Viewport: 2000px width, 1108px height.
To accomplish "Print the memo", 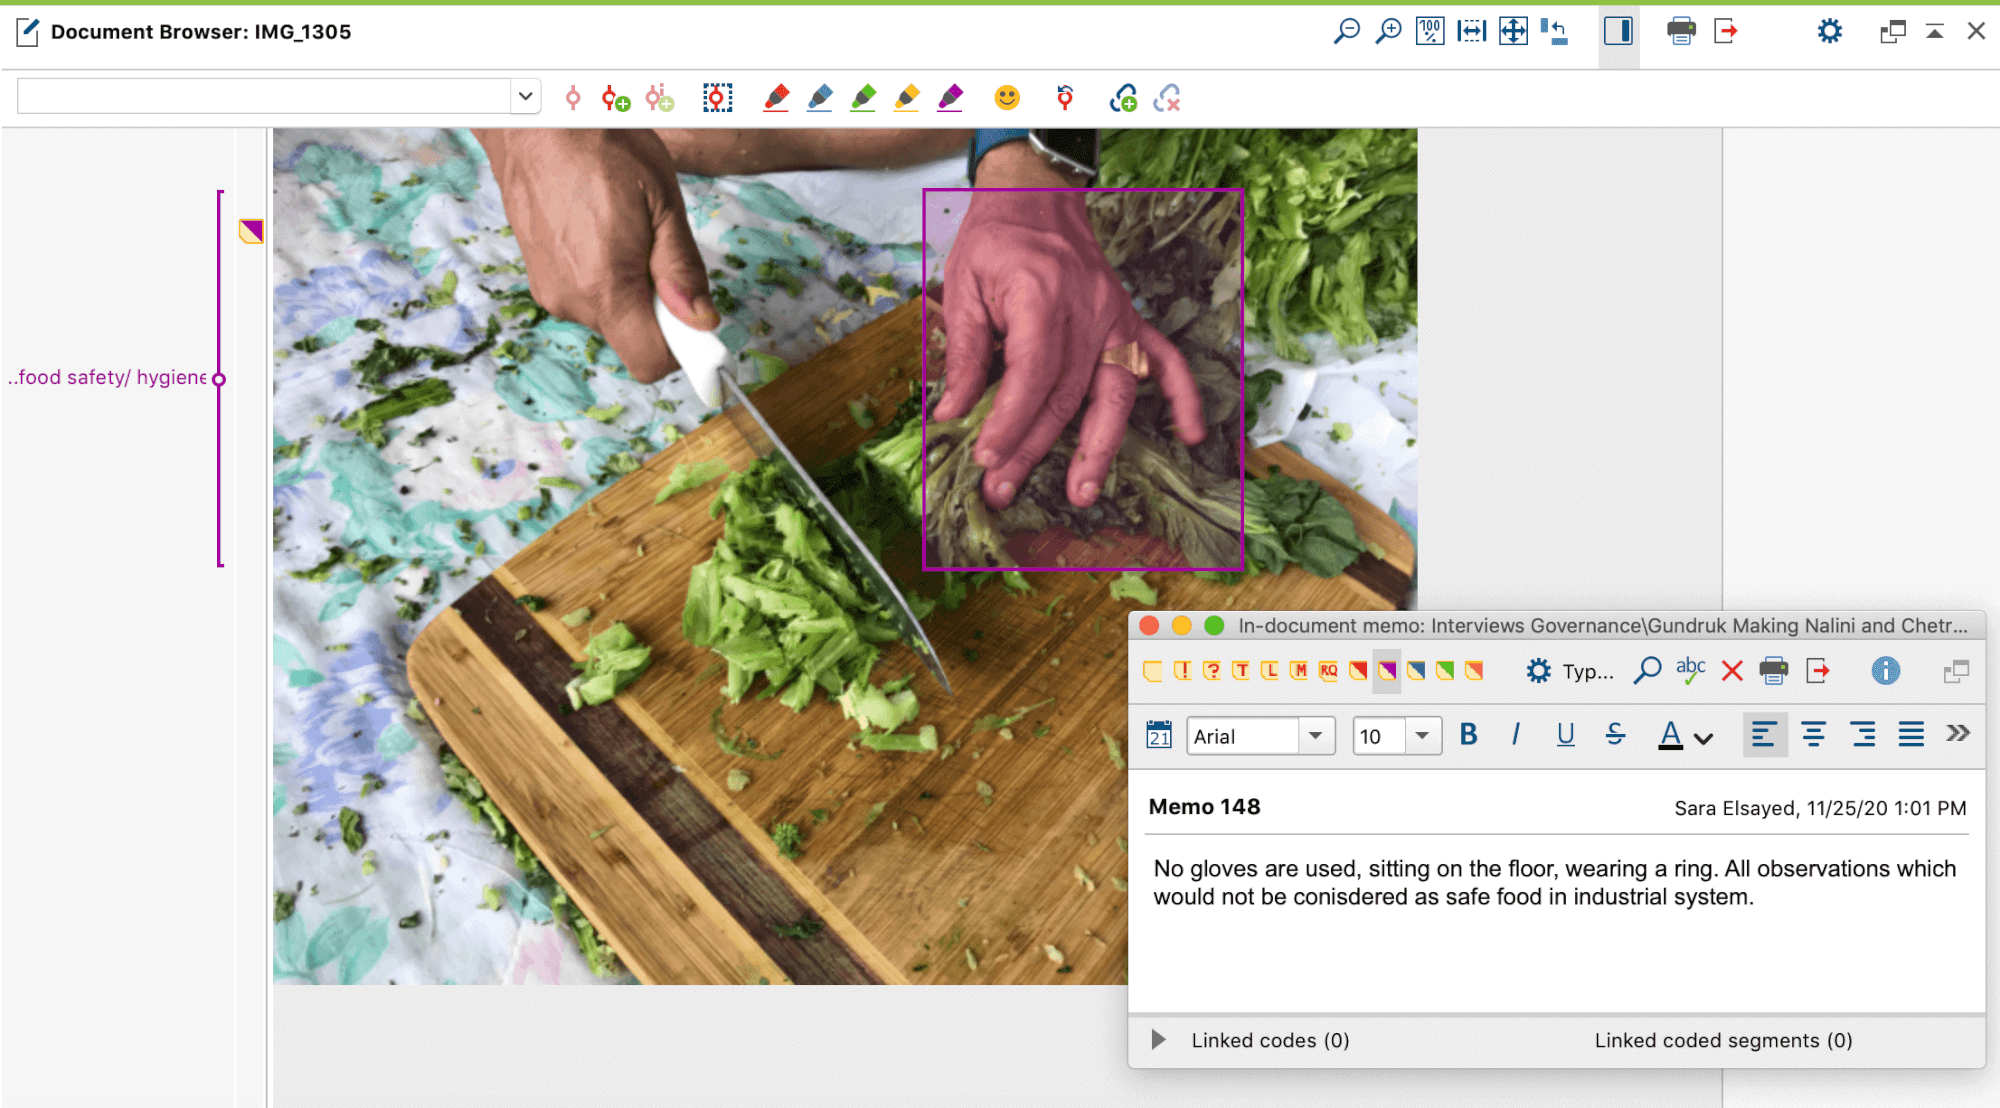I will (1774, 670).
